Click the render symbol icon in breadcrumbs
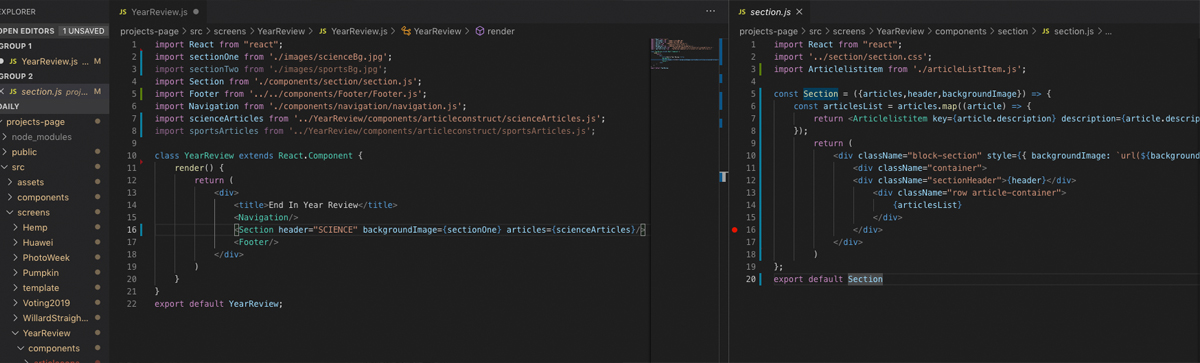 (480, 31)
